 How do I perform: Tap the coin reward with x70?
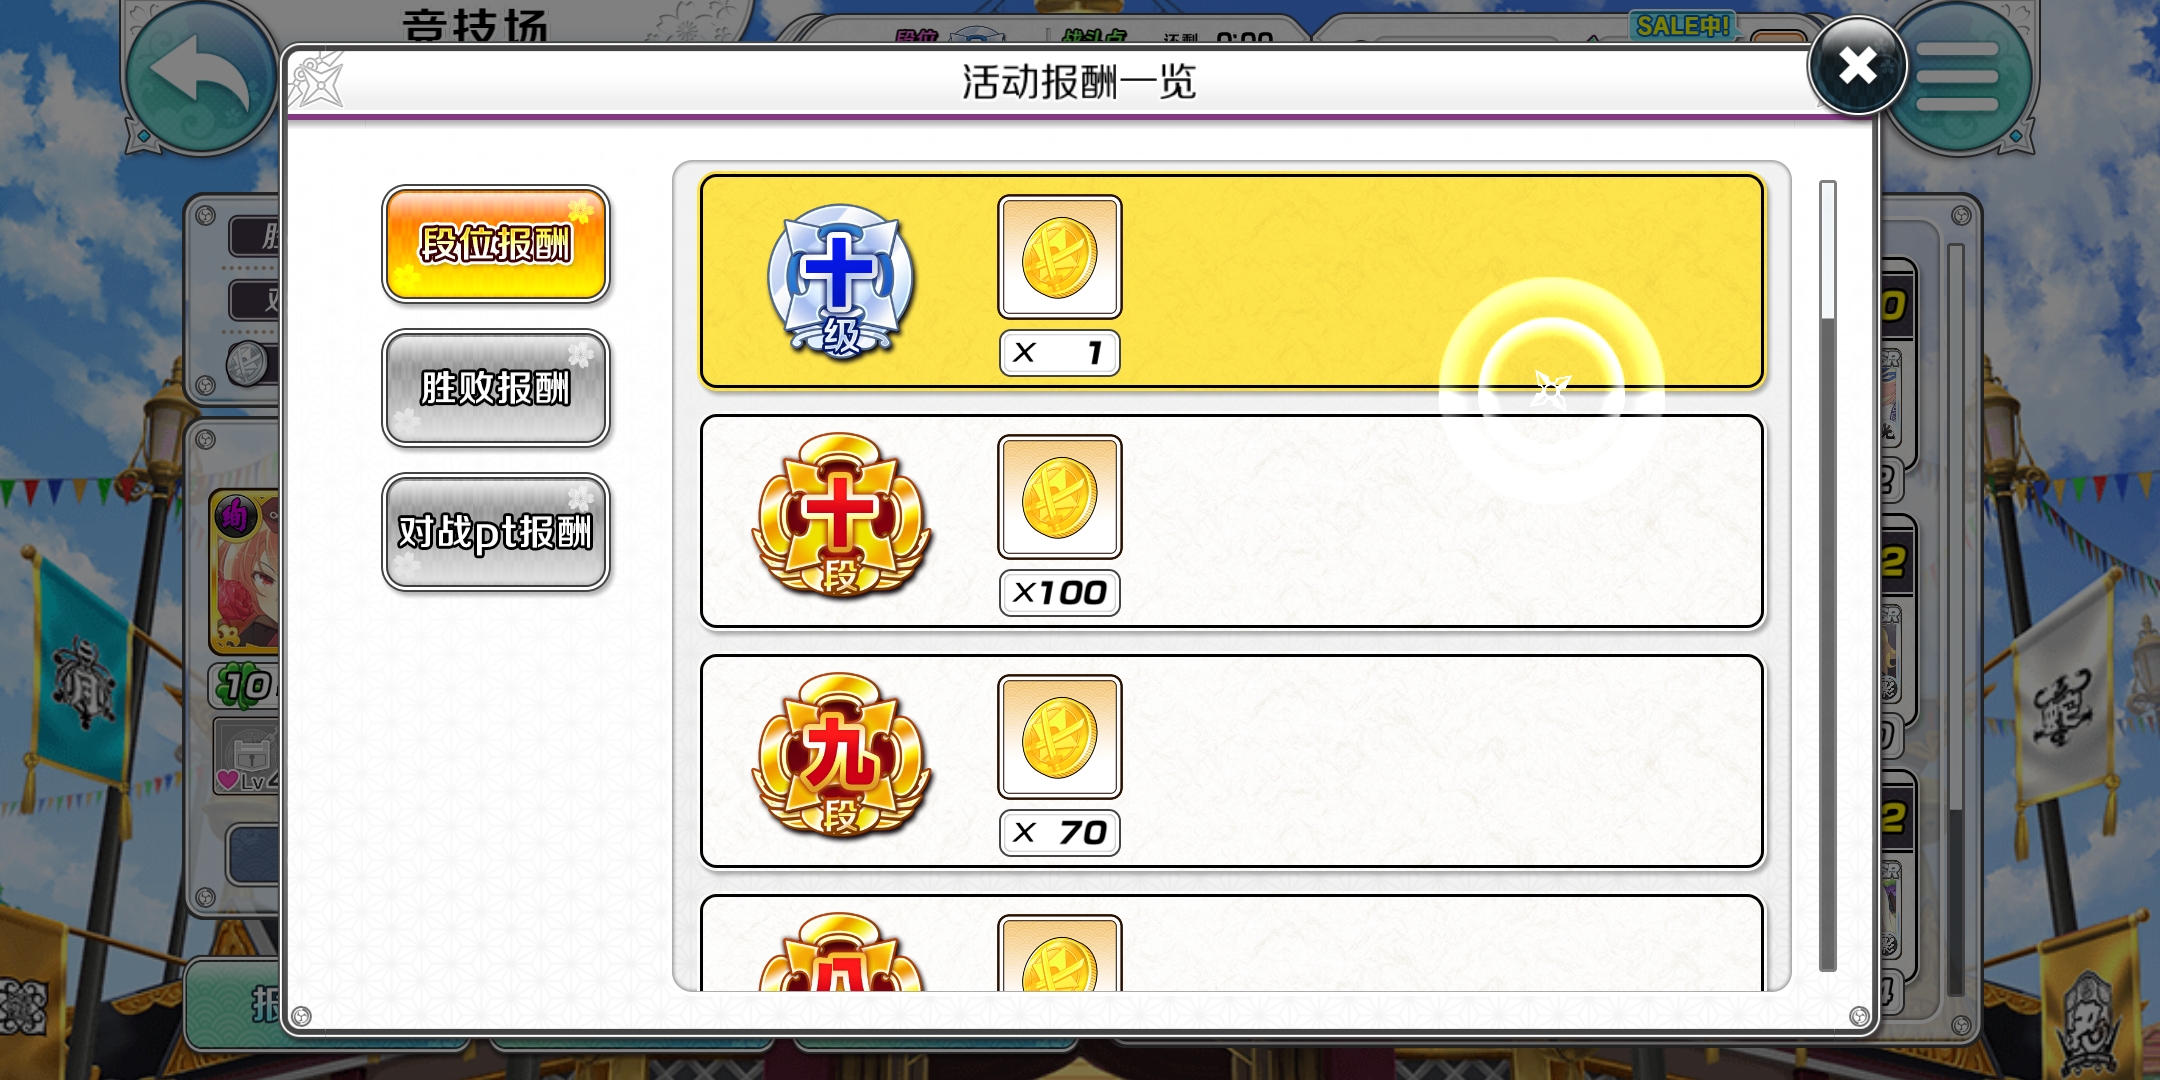tap(1060, 738)
